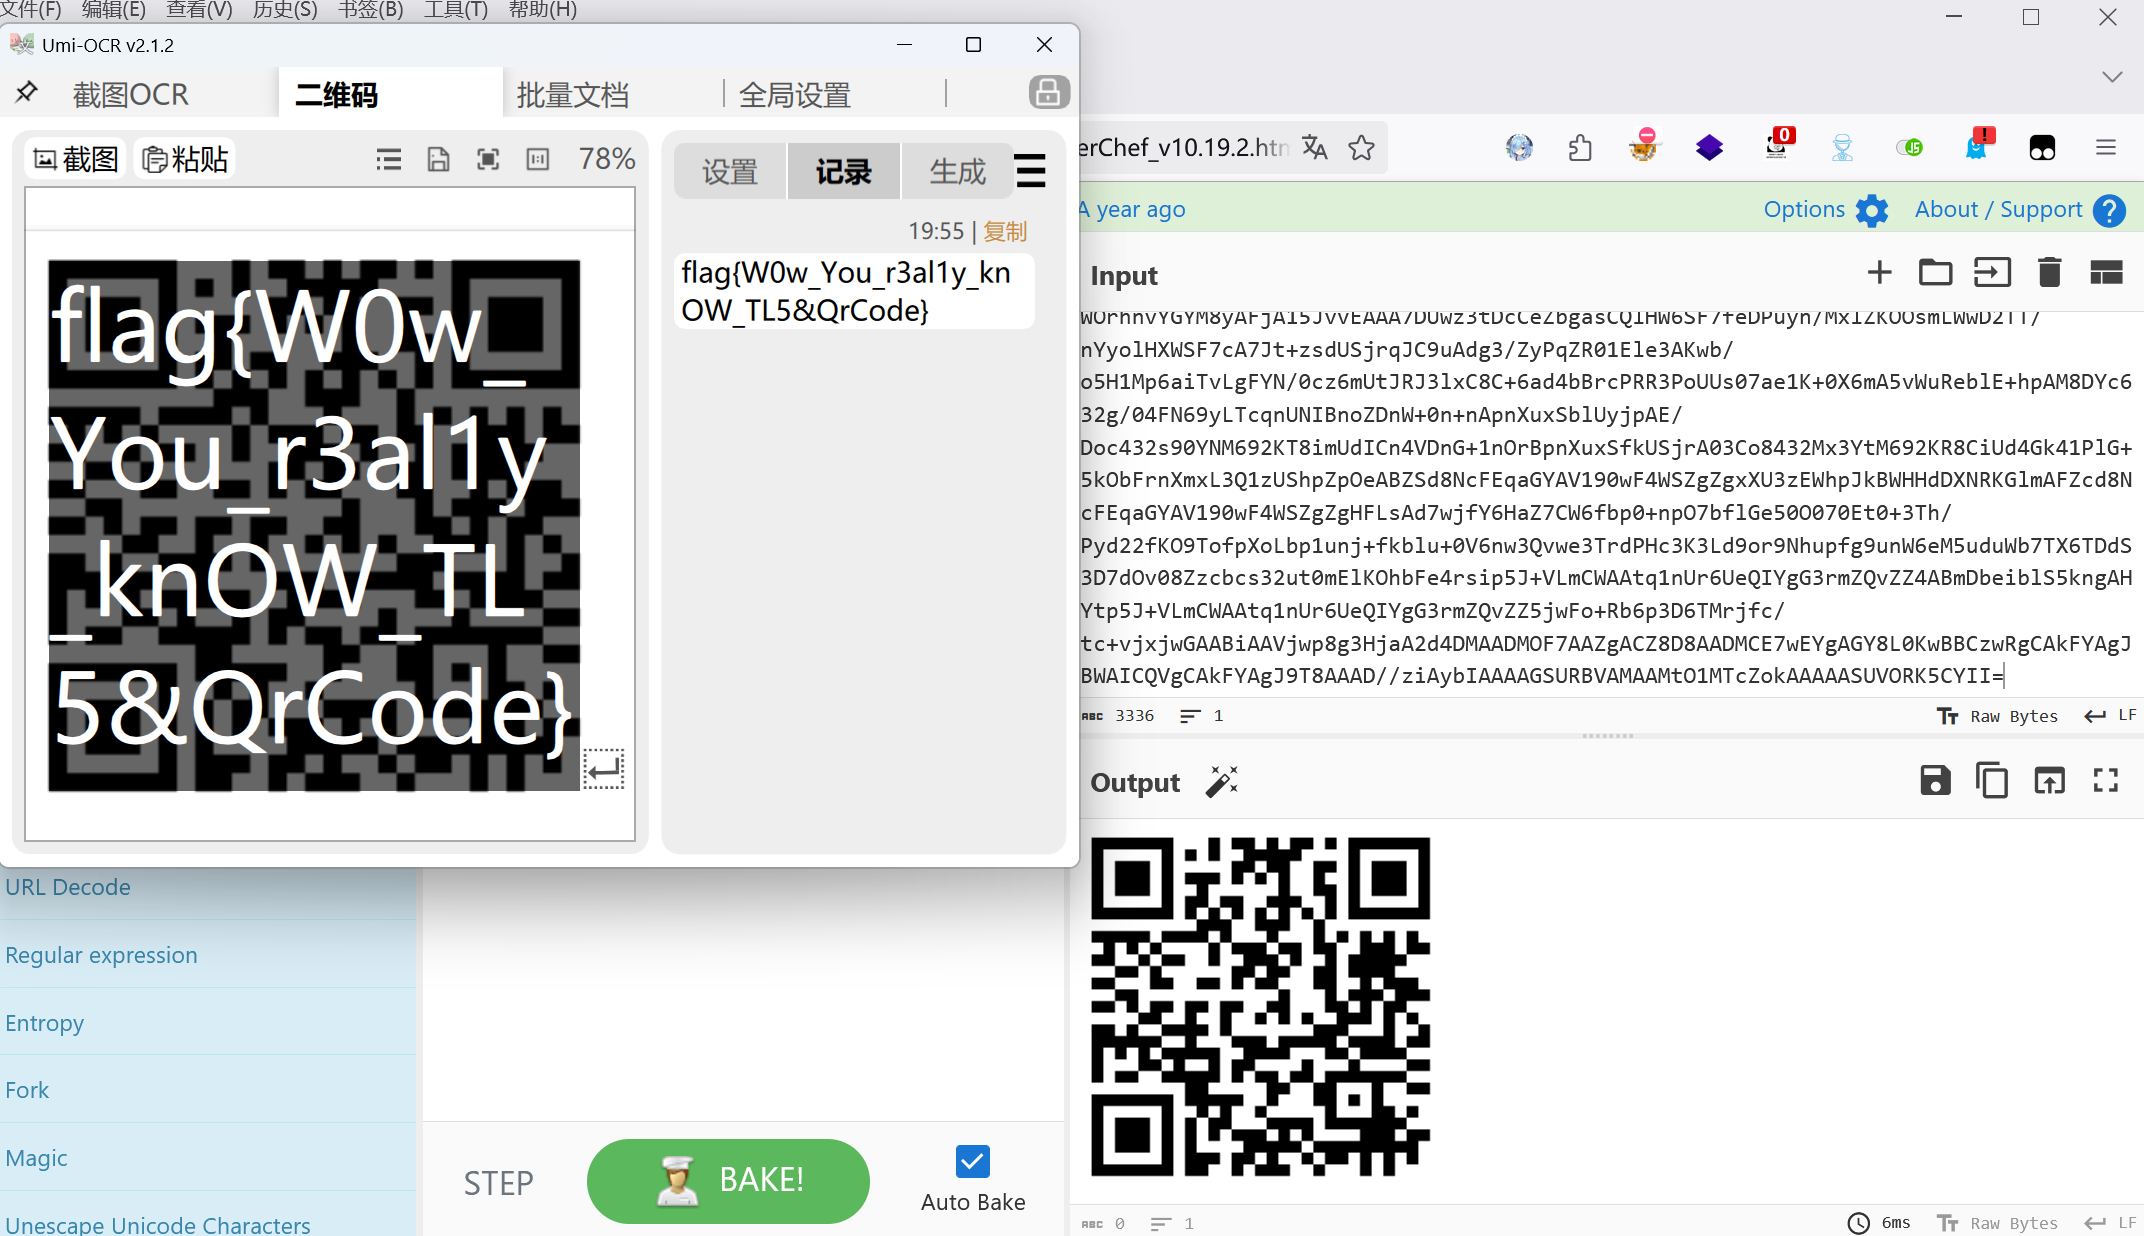
Task: Copy raw output to clipboard
Action: click(x=1991, y=781)
